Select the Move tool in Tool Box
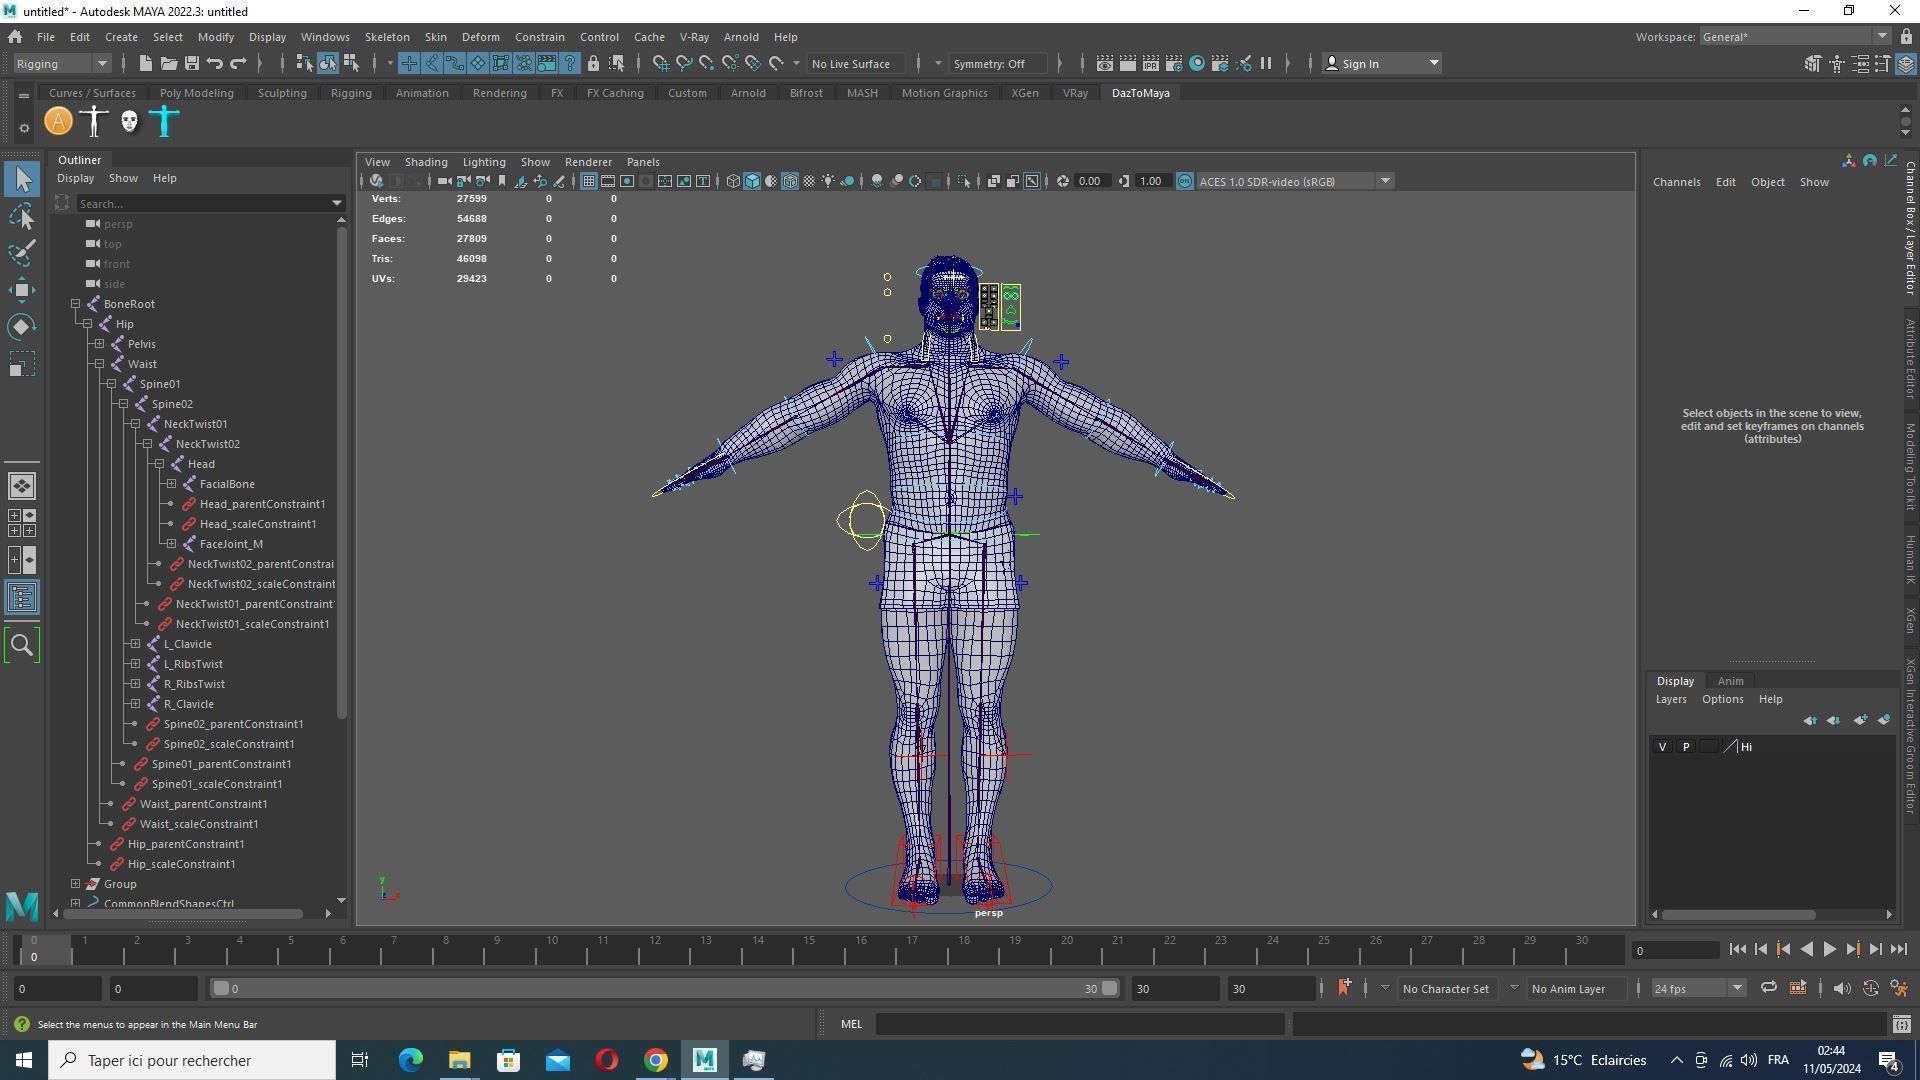This screenshot has height=1080, width=1920. [x=22, y=290]
